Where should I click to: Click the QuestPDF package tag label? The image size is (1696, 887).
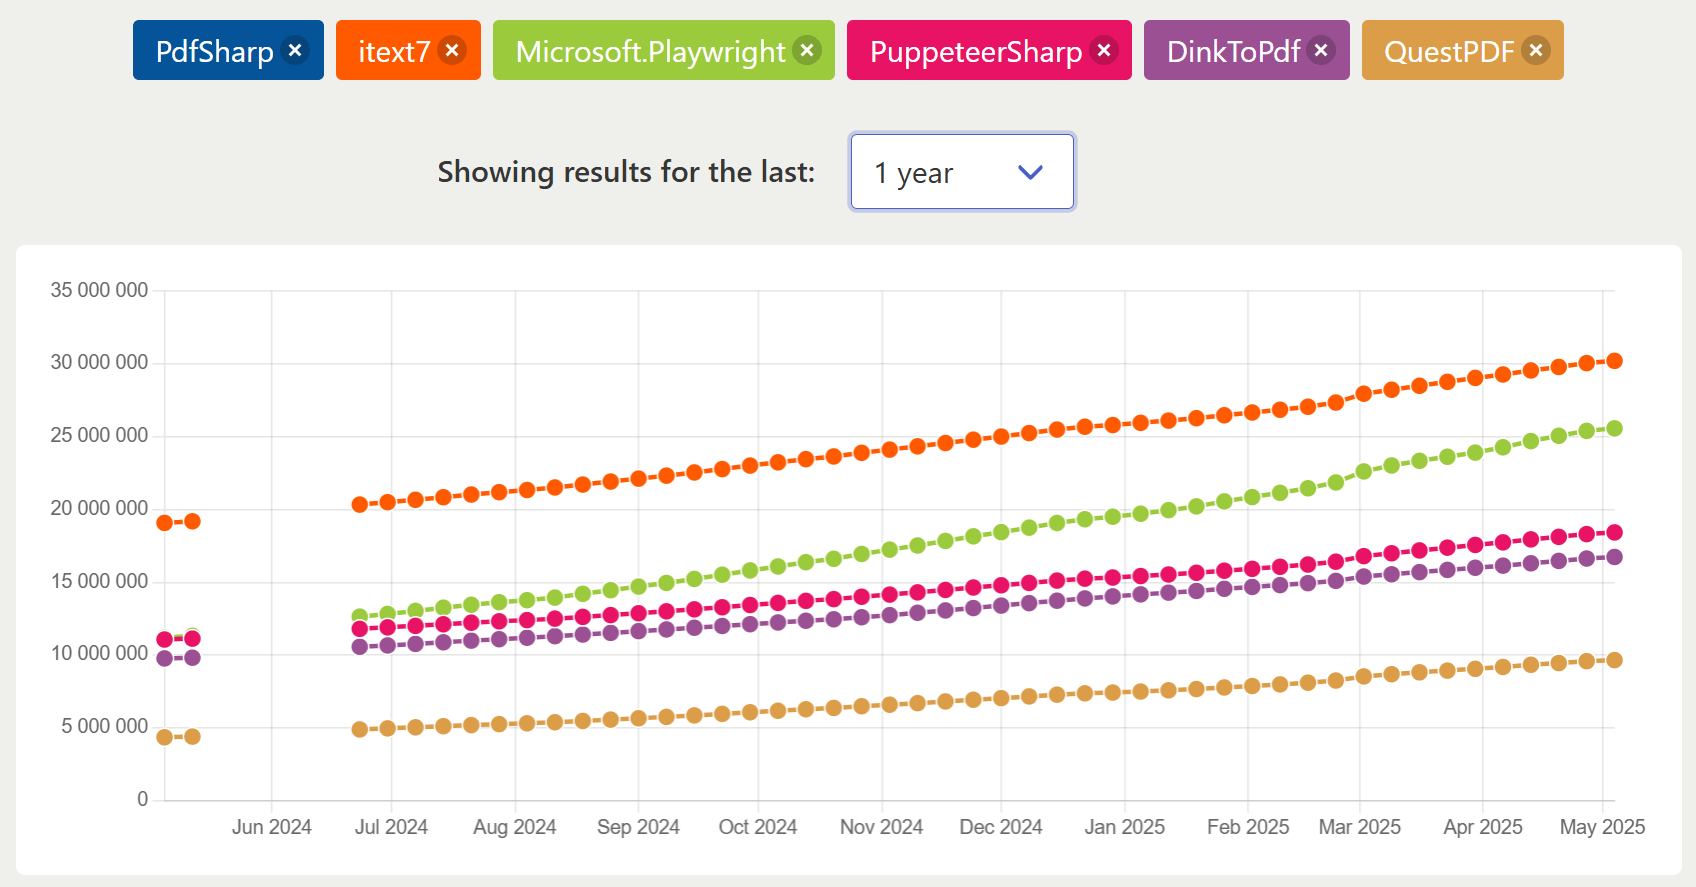click(1449, 51)
